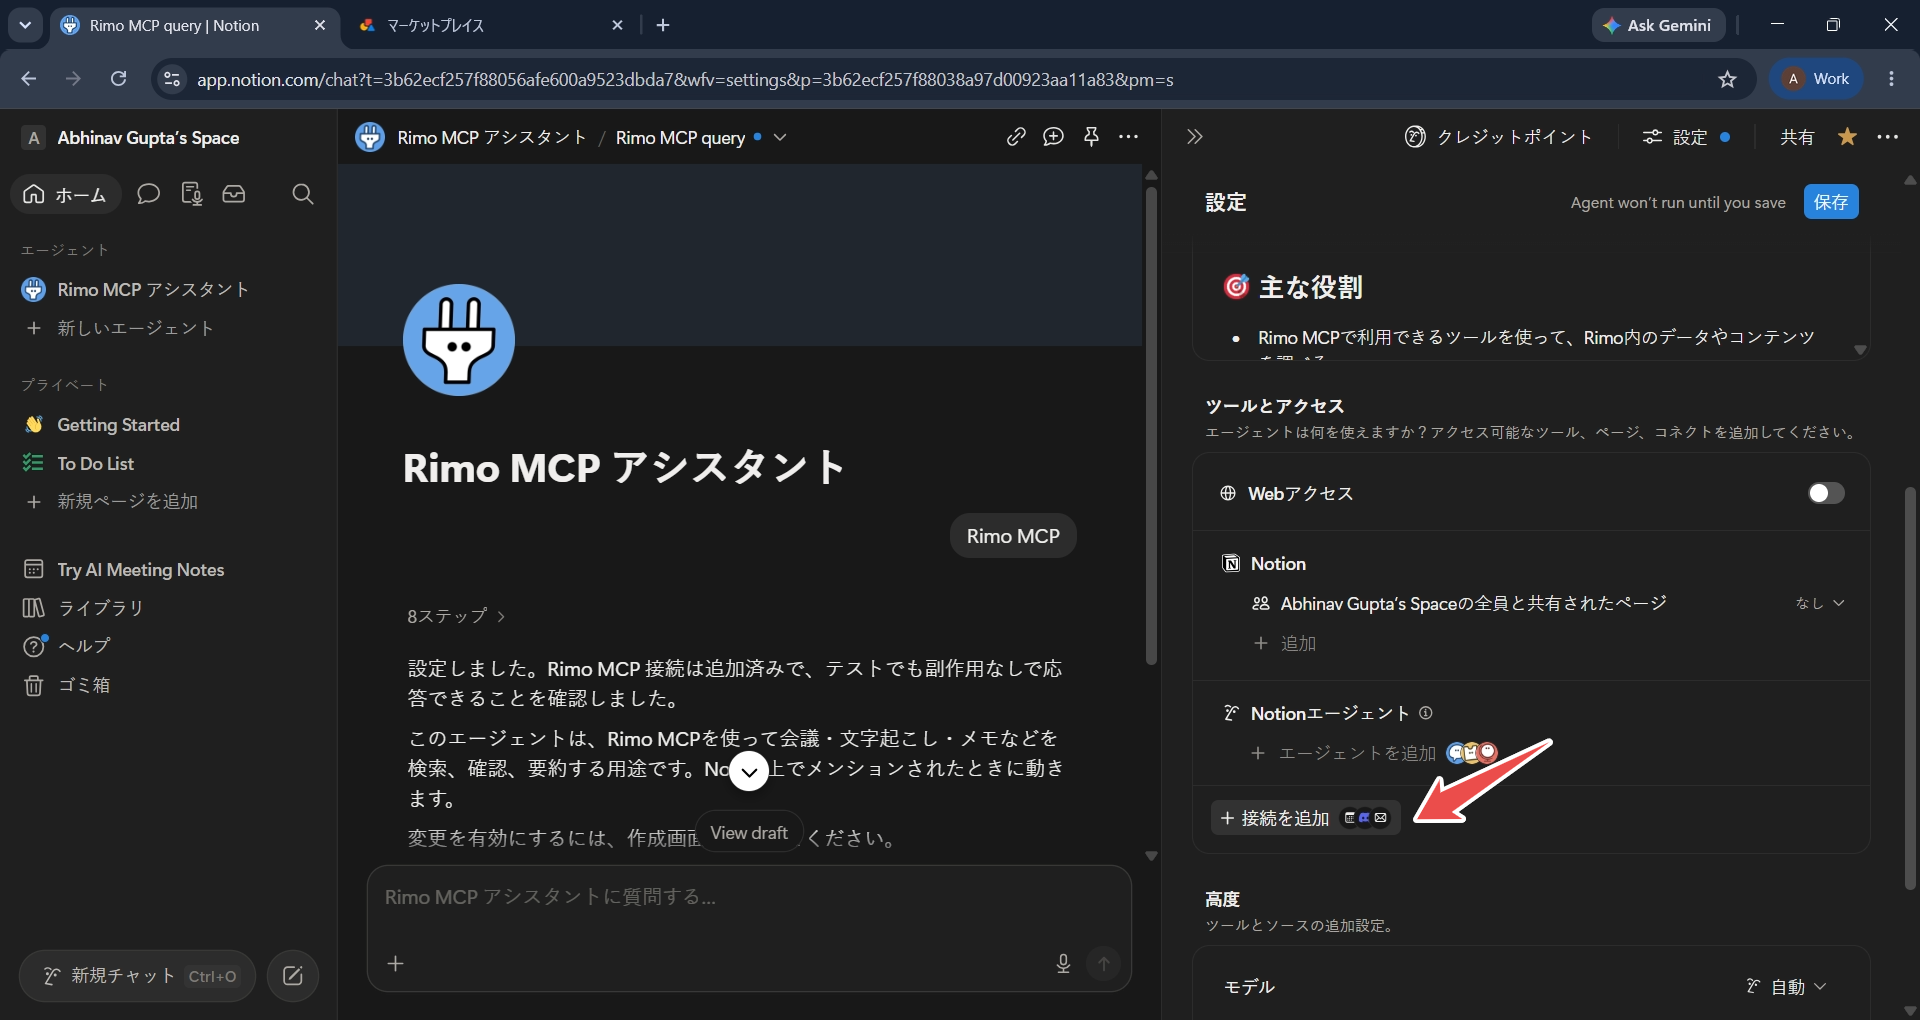This screenshot has height=1020, width=1920.
Task: Open the meeting notes icon next to chat
Action: click(191, 194)
